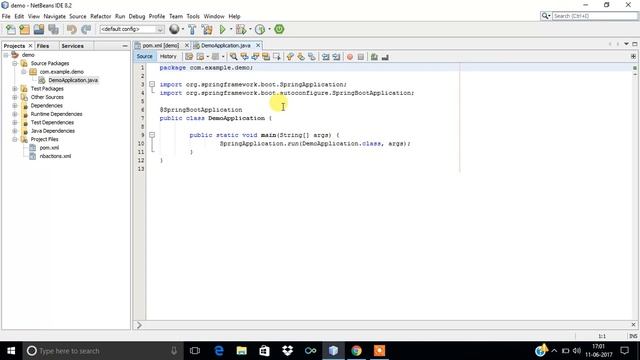Click the Previous Bookmark editor icon
This screenshot has height=360, width=640.
coord(290,57)
